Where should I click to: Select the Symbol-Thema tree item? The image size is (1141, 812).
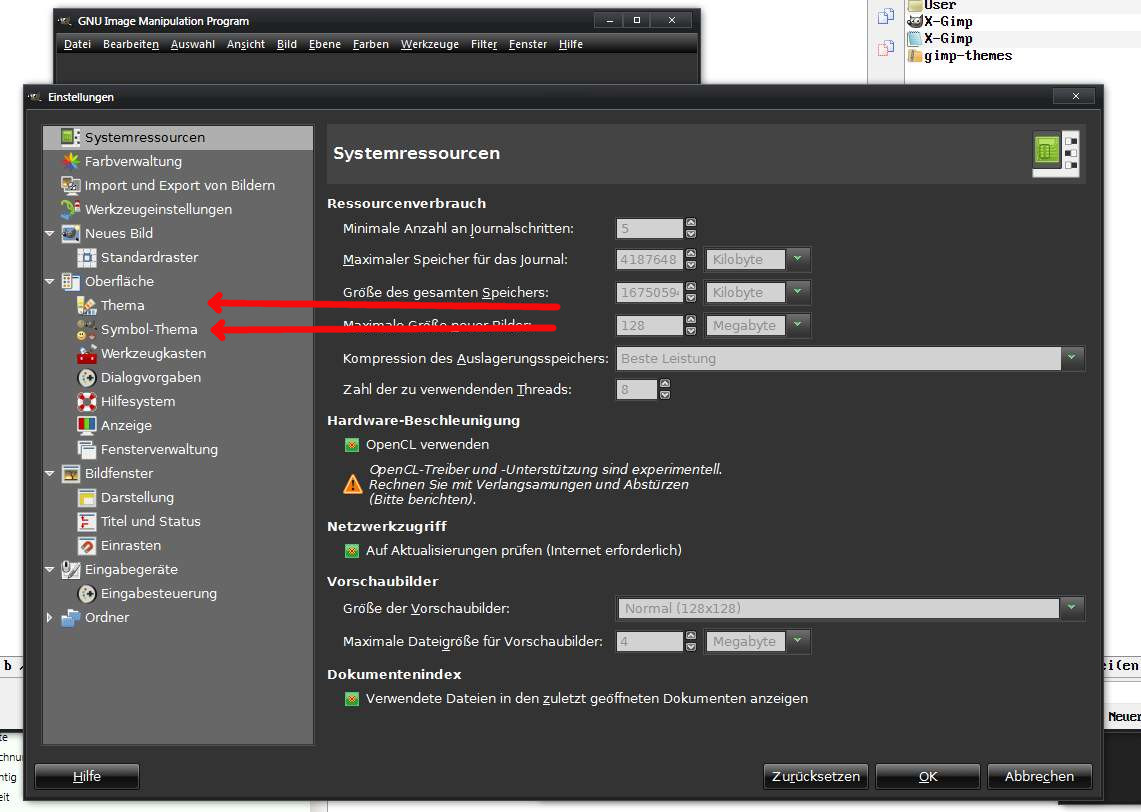(x=149, y=330)
